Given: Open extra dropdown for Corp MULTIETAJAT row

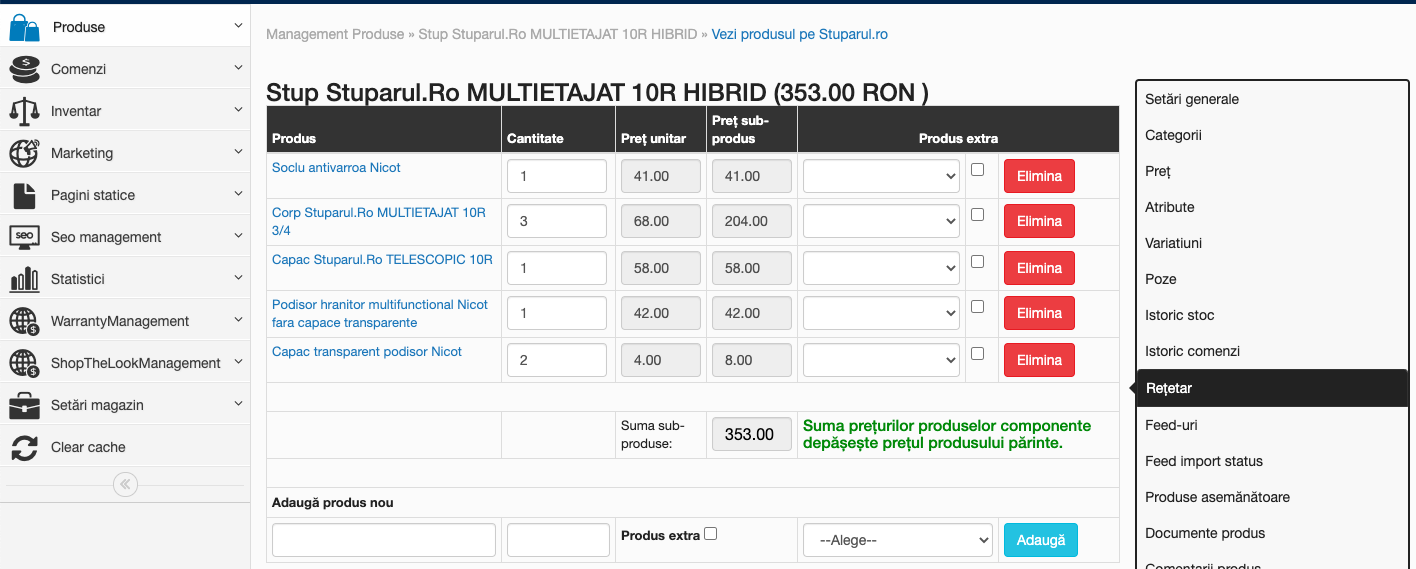Looking at the screenshot, I should tap(881, 221).
